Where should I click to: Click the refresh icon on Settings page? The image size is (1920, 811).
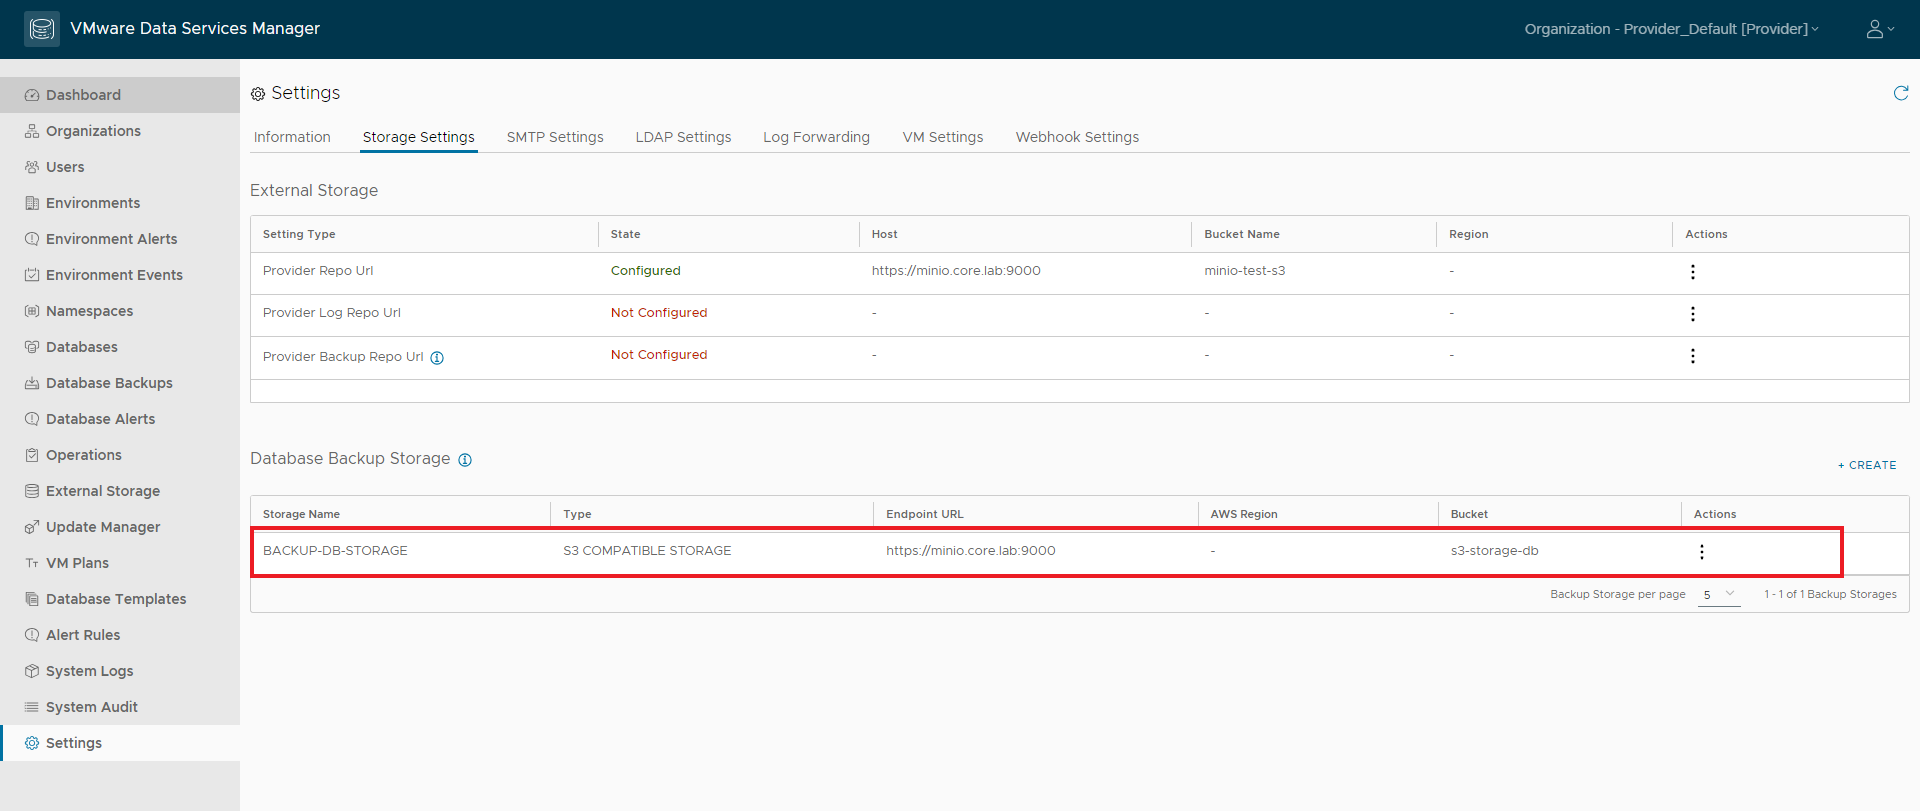click(x=1901, y=93)
